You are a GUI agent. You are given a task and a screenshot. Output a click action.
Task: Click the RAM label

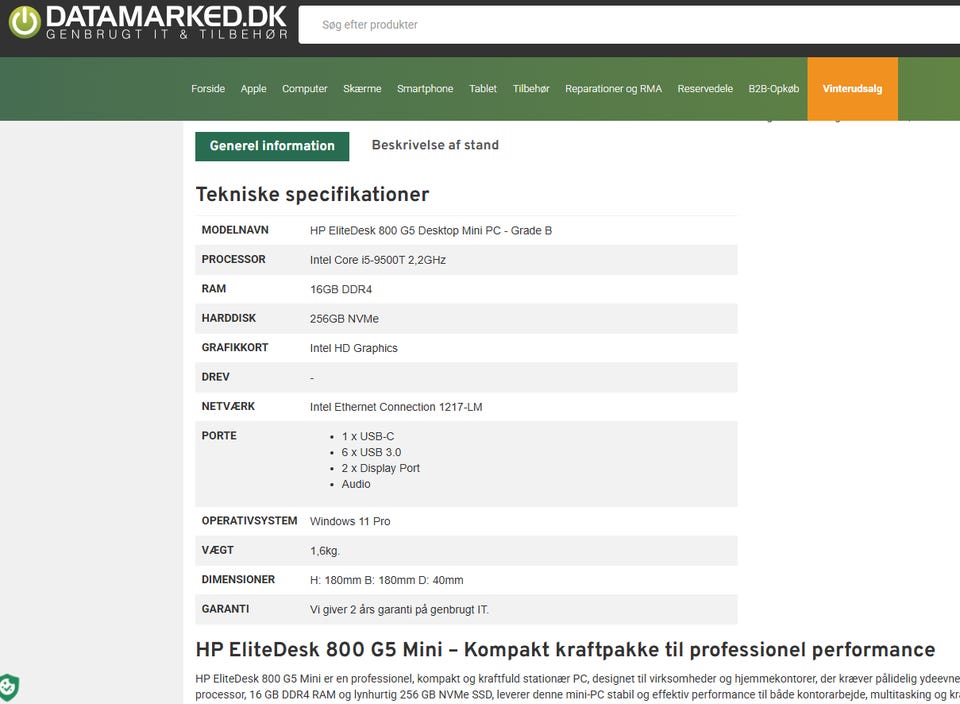pos(214,289)
